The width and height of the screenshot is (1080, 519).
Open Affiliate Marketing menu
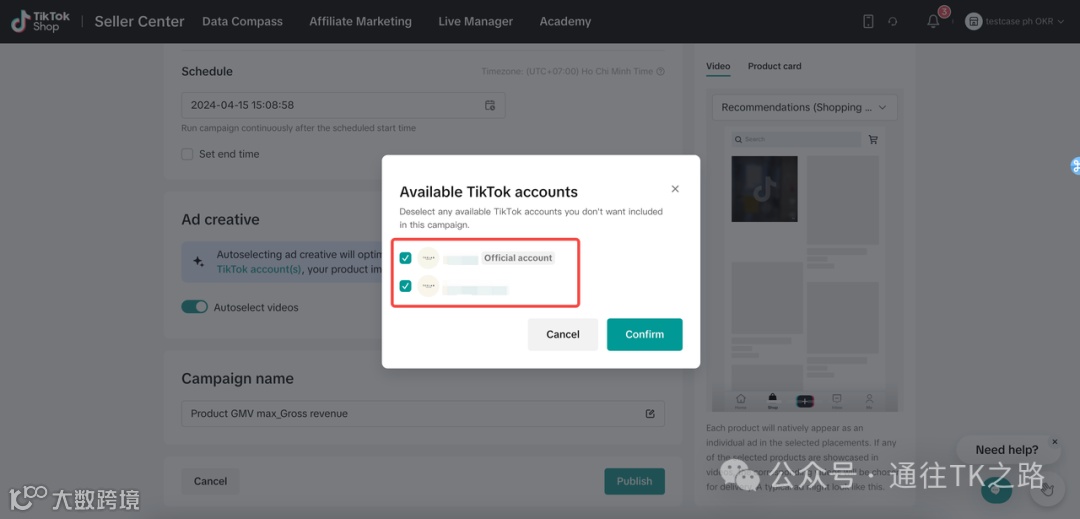360,21
